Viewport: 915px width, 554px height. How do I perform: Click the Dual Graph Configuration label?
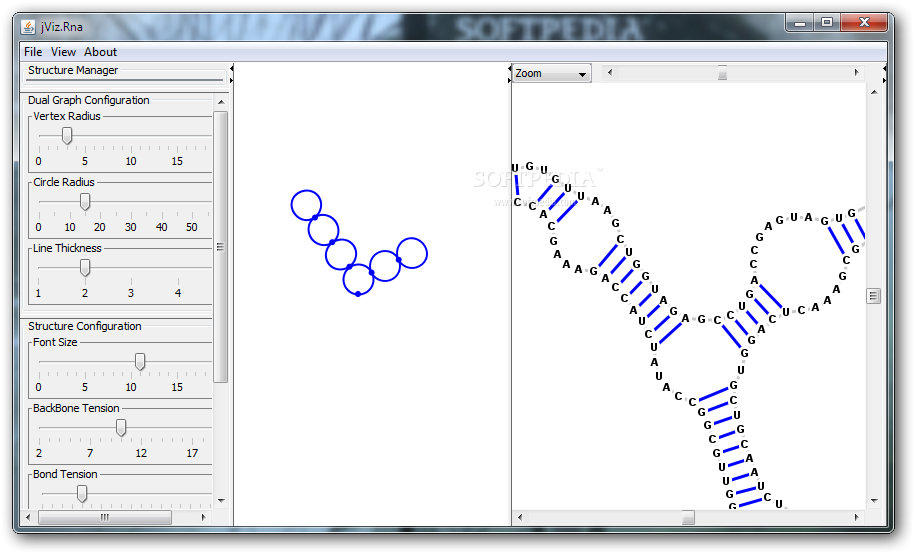point(89,100)
